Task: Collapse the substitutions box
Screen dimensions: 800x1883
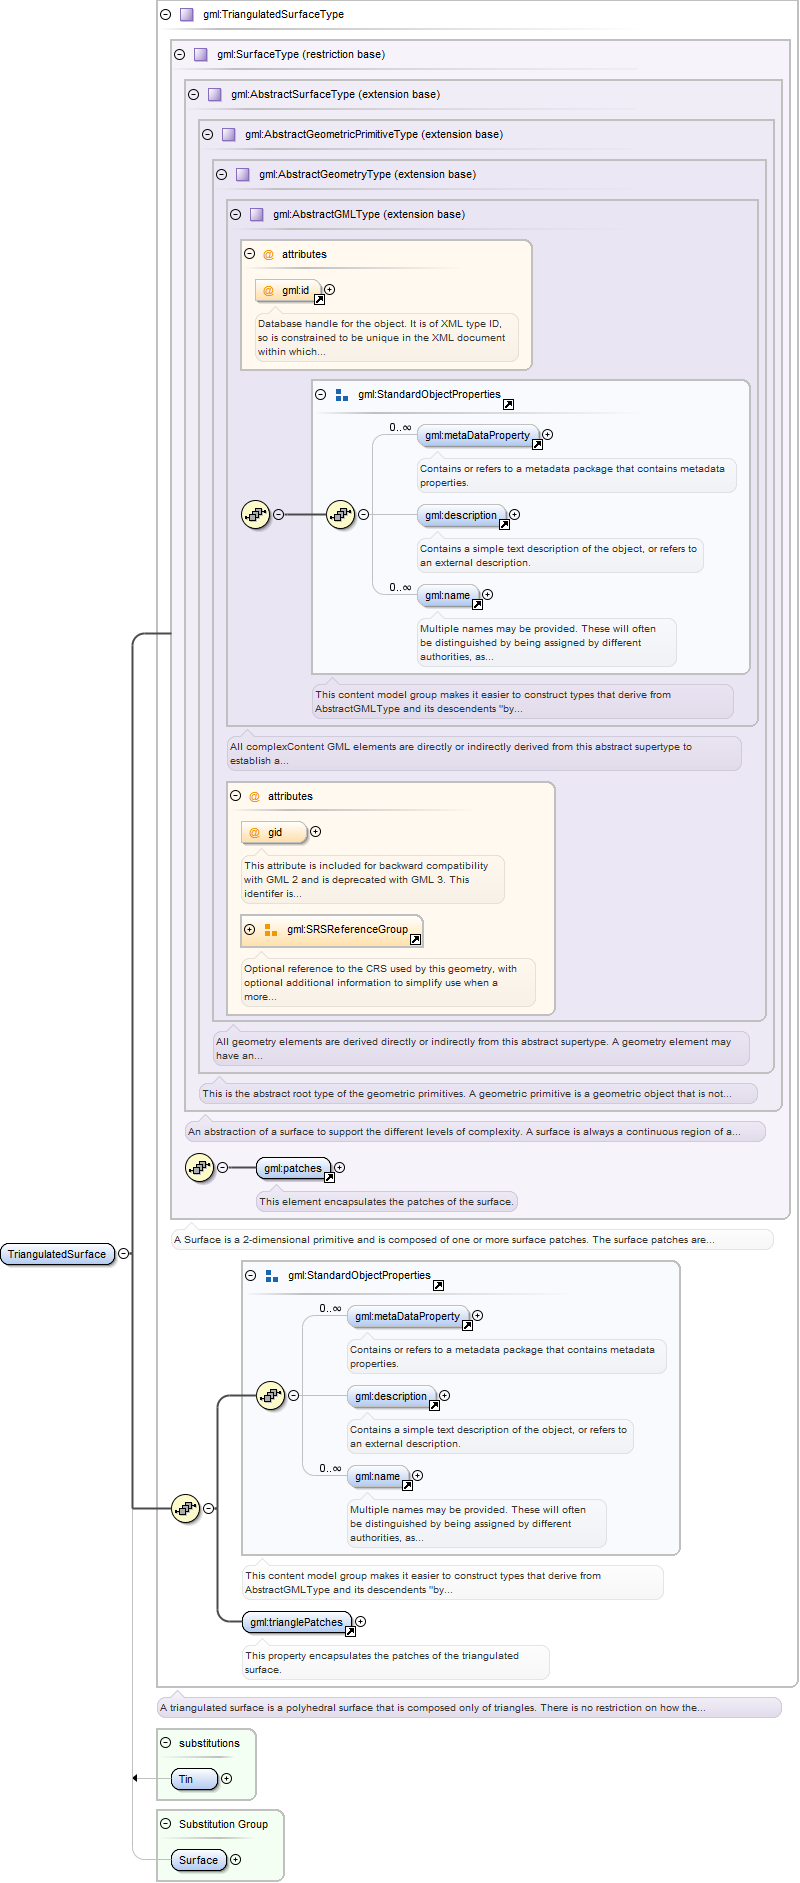Action: click(x=166, y=1743)
